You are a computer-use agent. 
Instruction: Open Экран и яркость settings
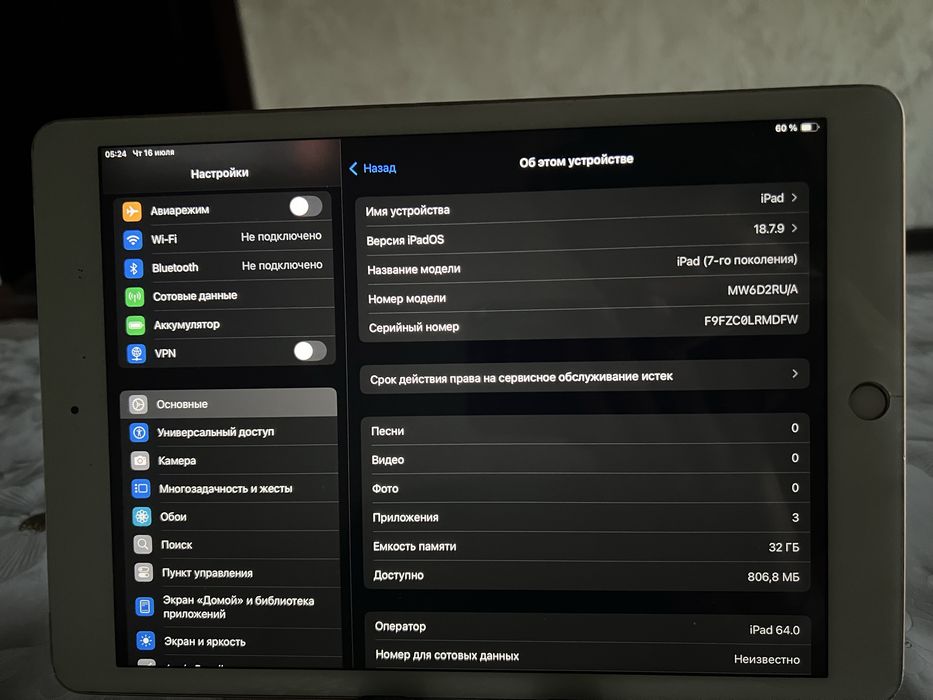click(236, 642)
